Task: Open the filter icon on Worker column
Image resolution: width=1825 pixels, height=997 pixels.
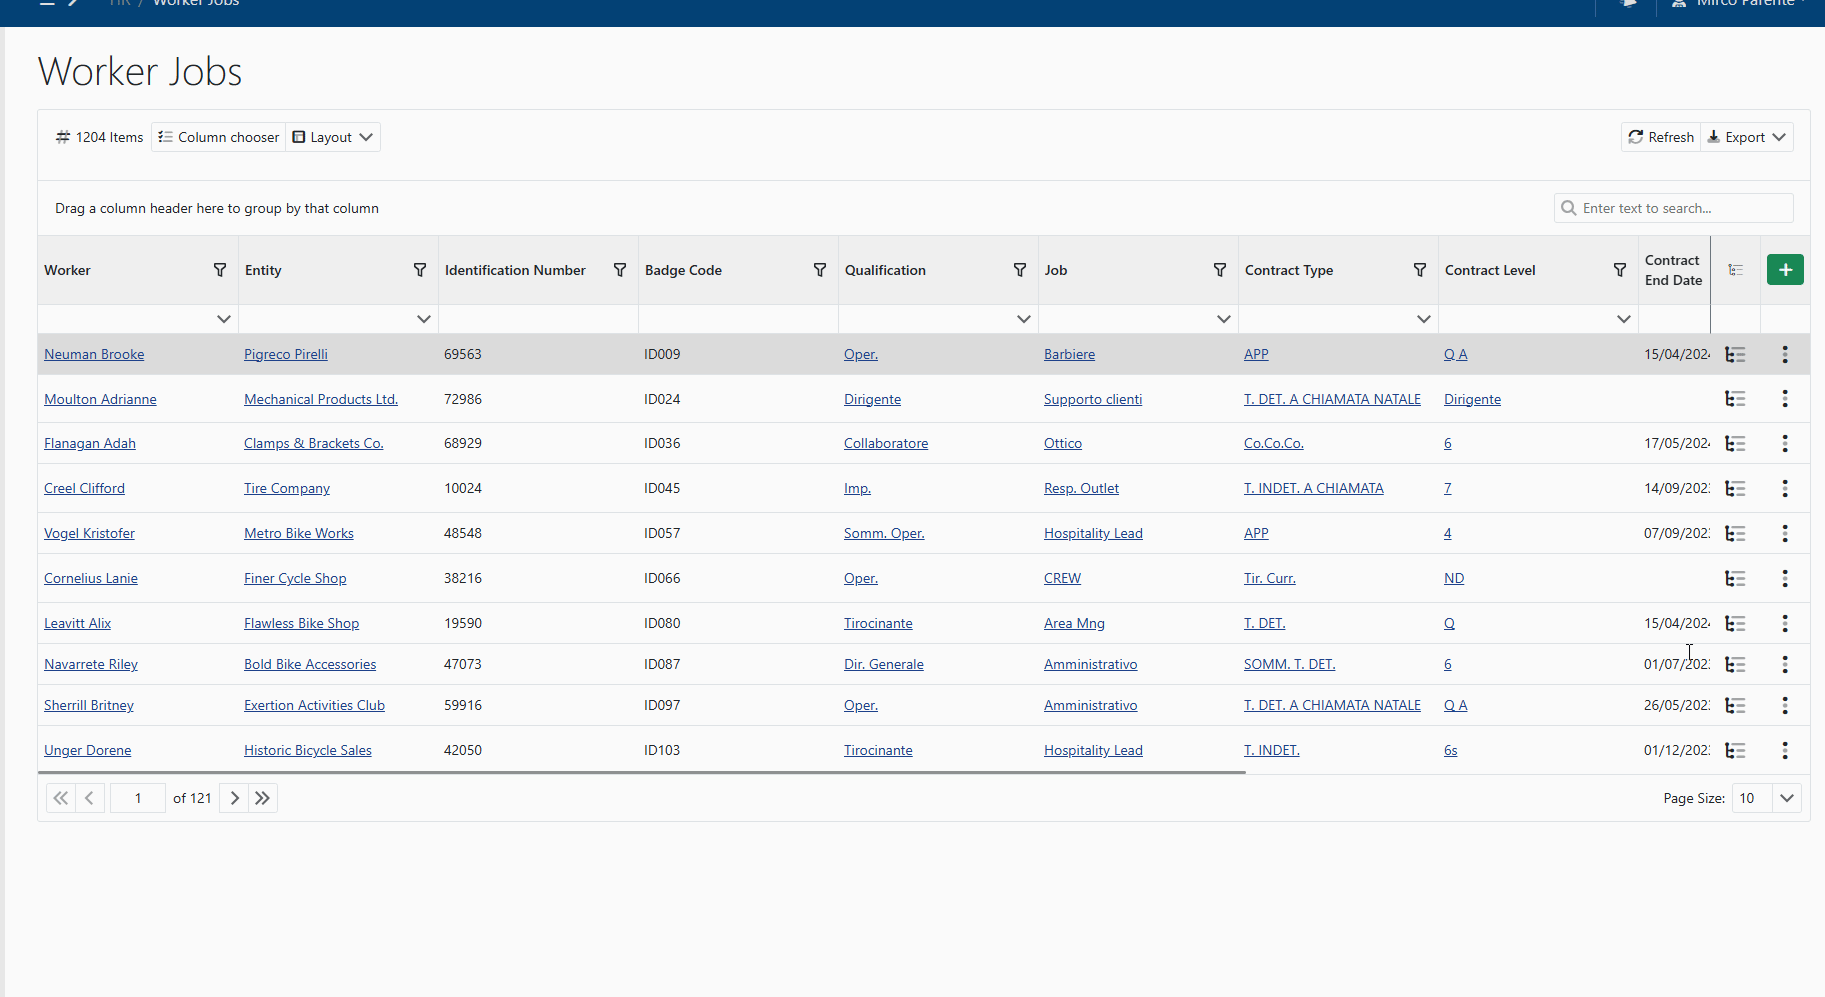Action: [x=220, y=270]
